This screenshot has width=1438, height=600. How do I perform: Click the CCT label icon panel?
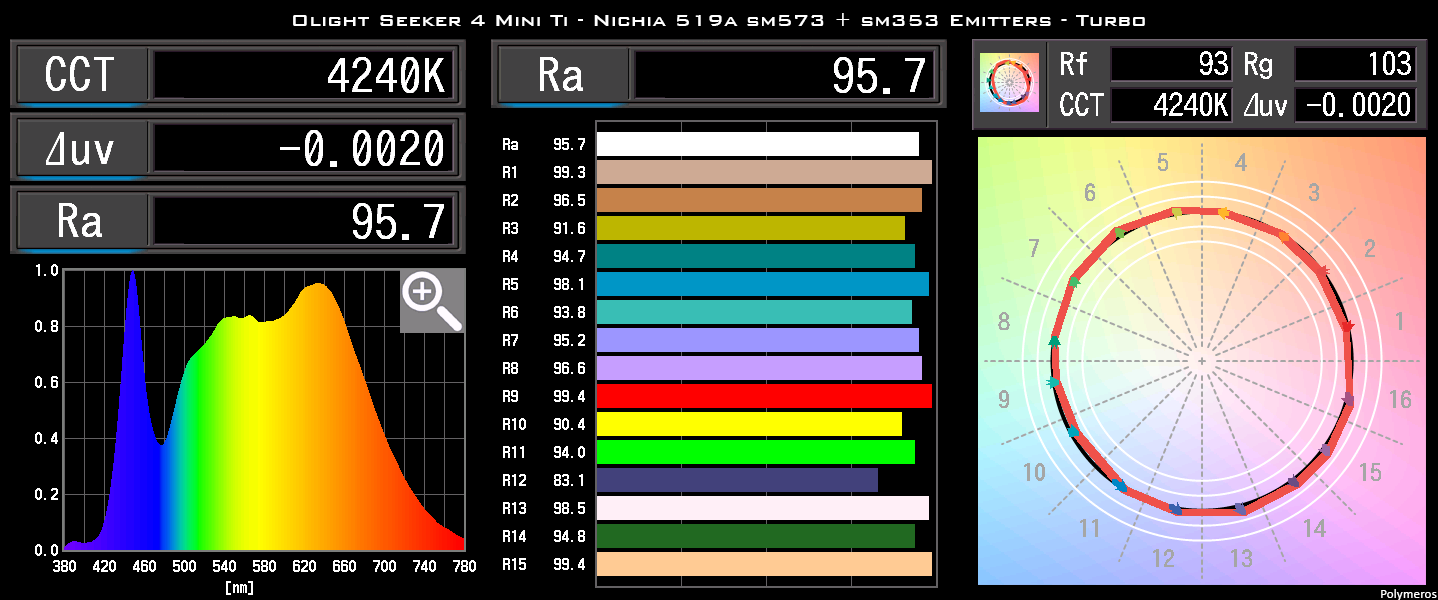(80, 74)
